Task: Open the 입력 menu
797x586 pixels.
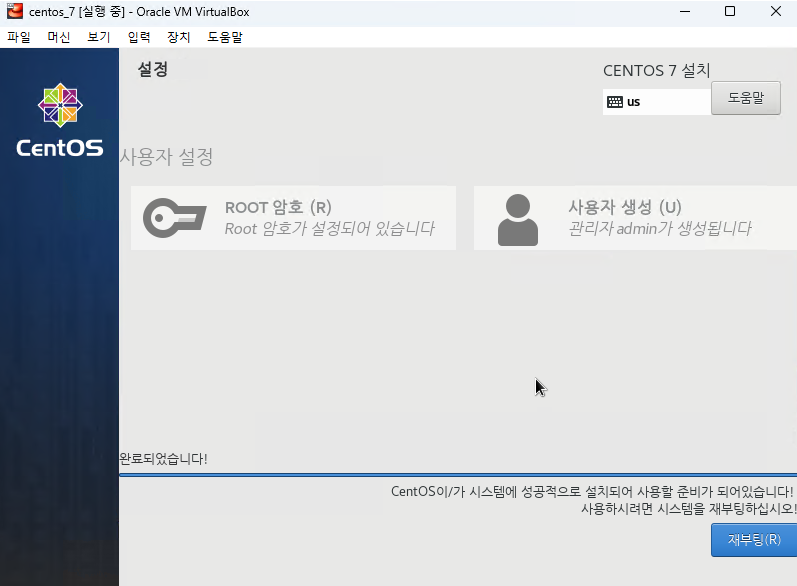Action: tap(139, 37)
